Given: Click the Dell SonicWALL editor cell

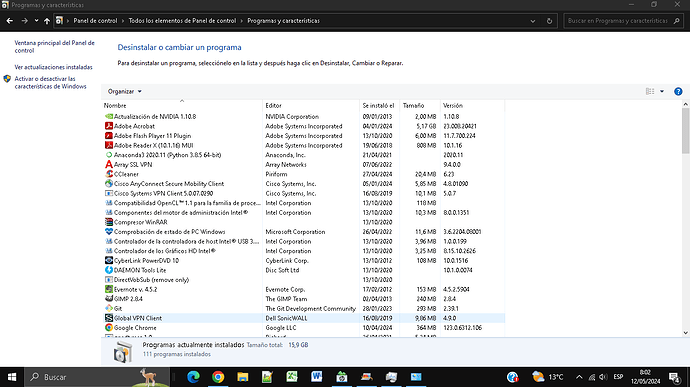Looking at the screenshot, I should (286, 318).
